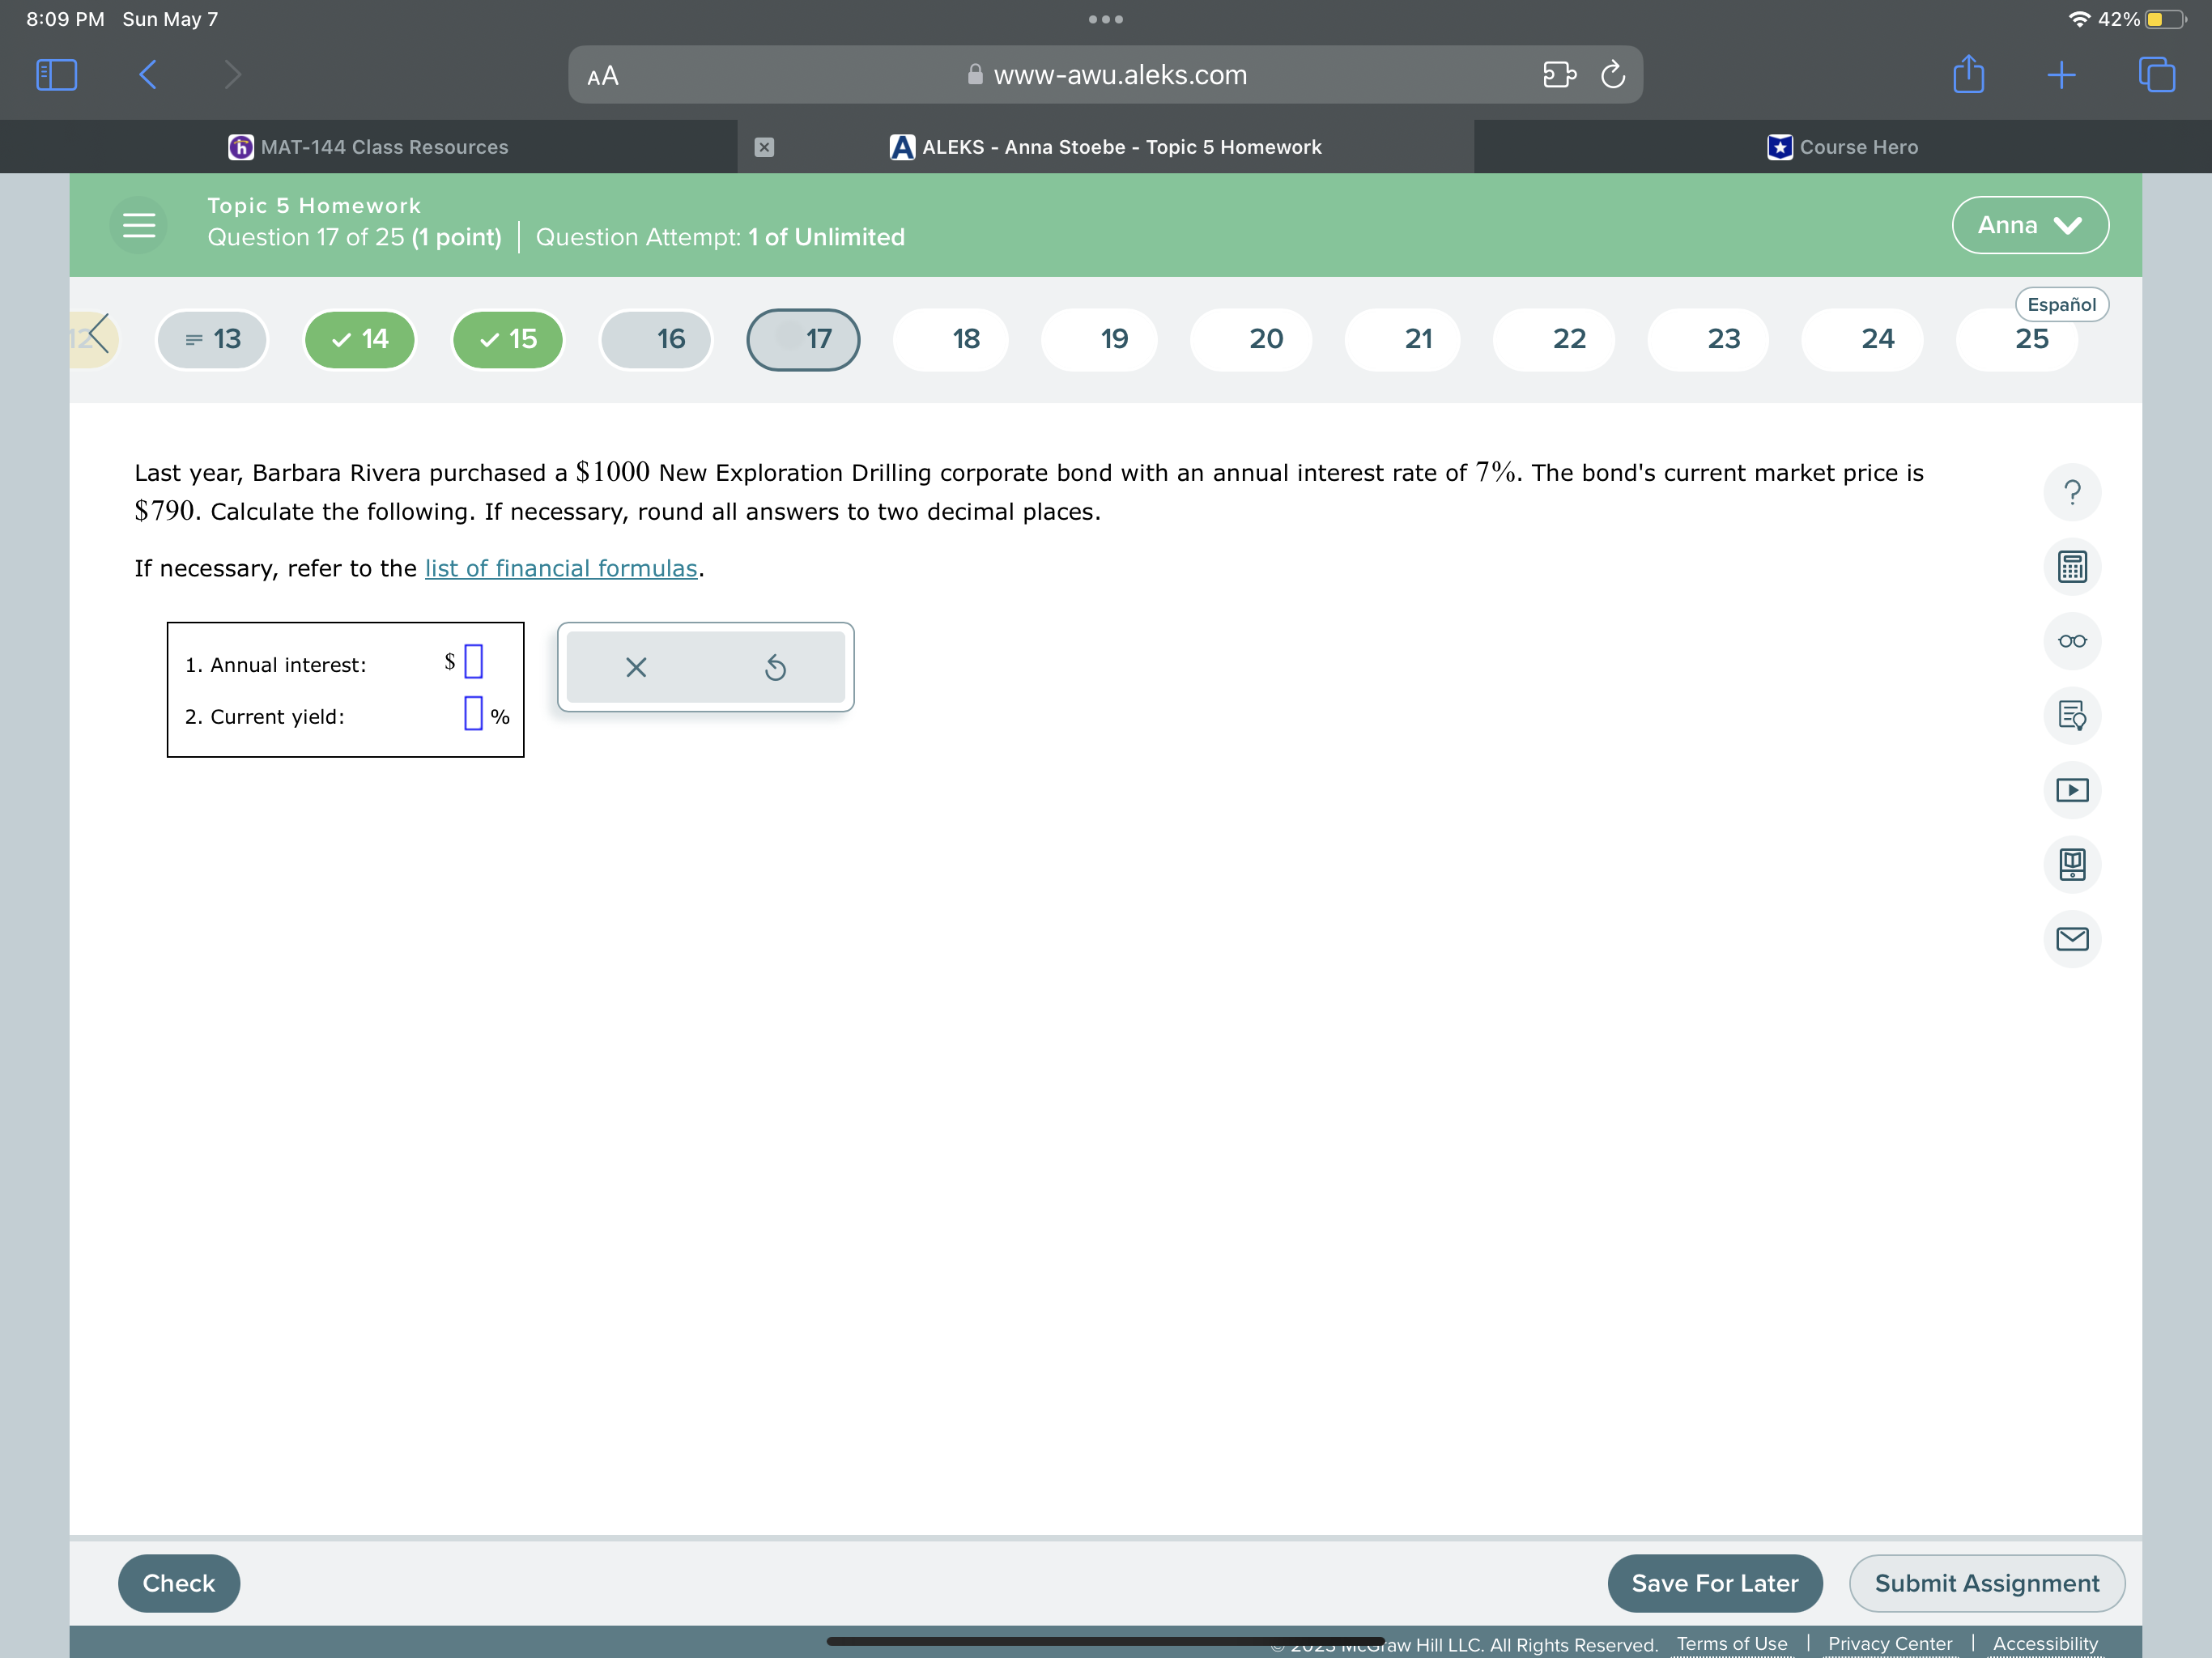Screen dimensions: 2212x1658
Task: Tap Safari AA page settings menu
Action: point(603,76)
